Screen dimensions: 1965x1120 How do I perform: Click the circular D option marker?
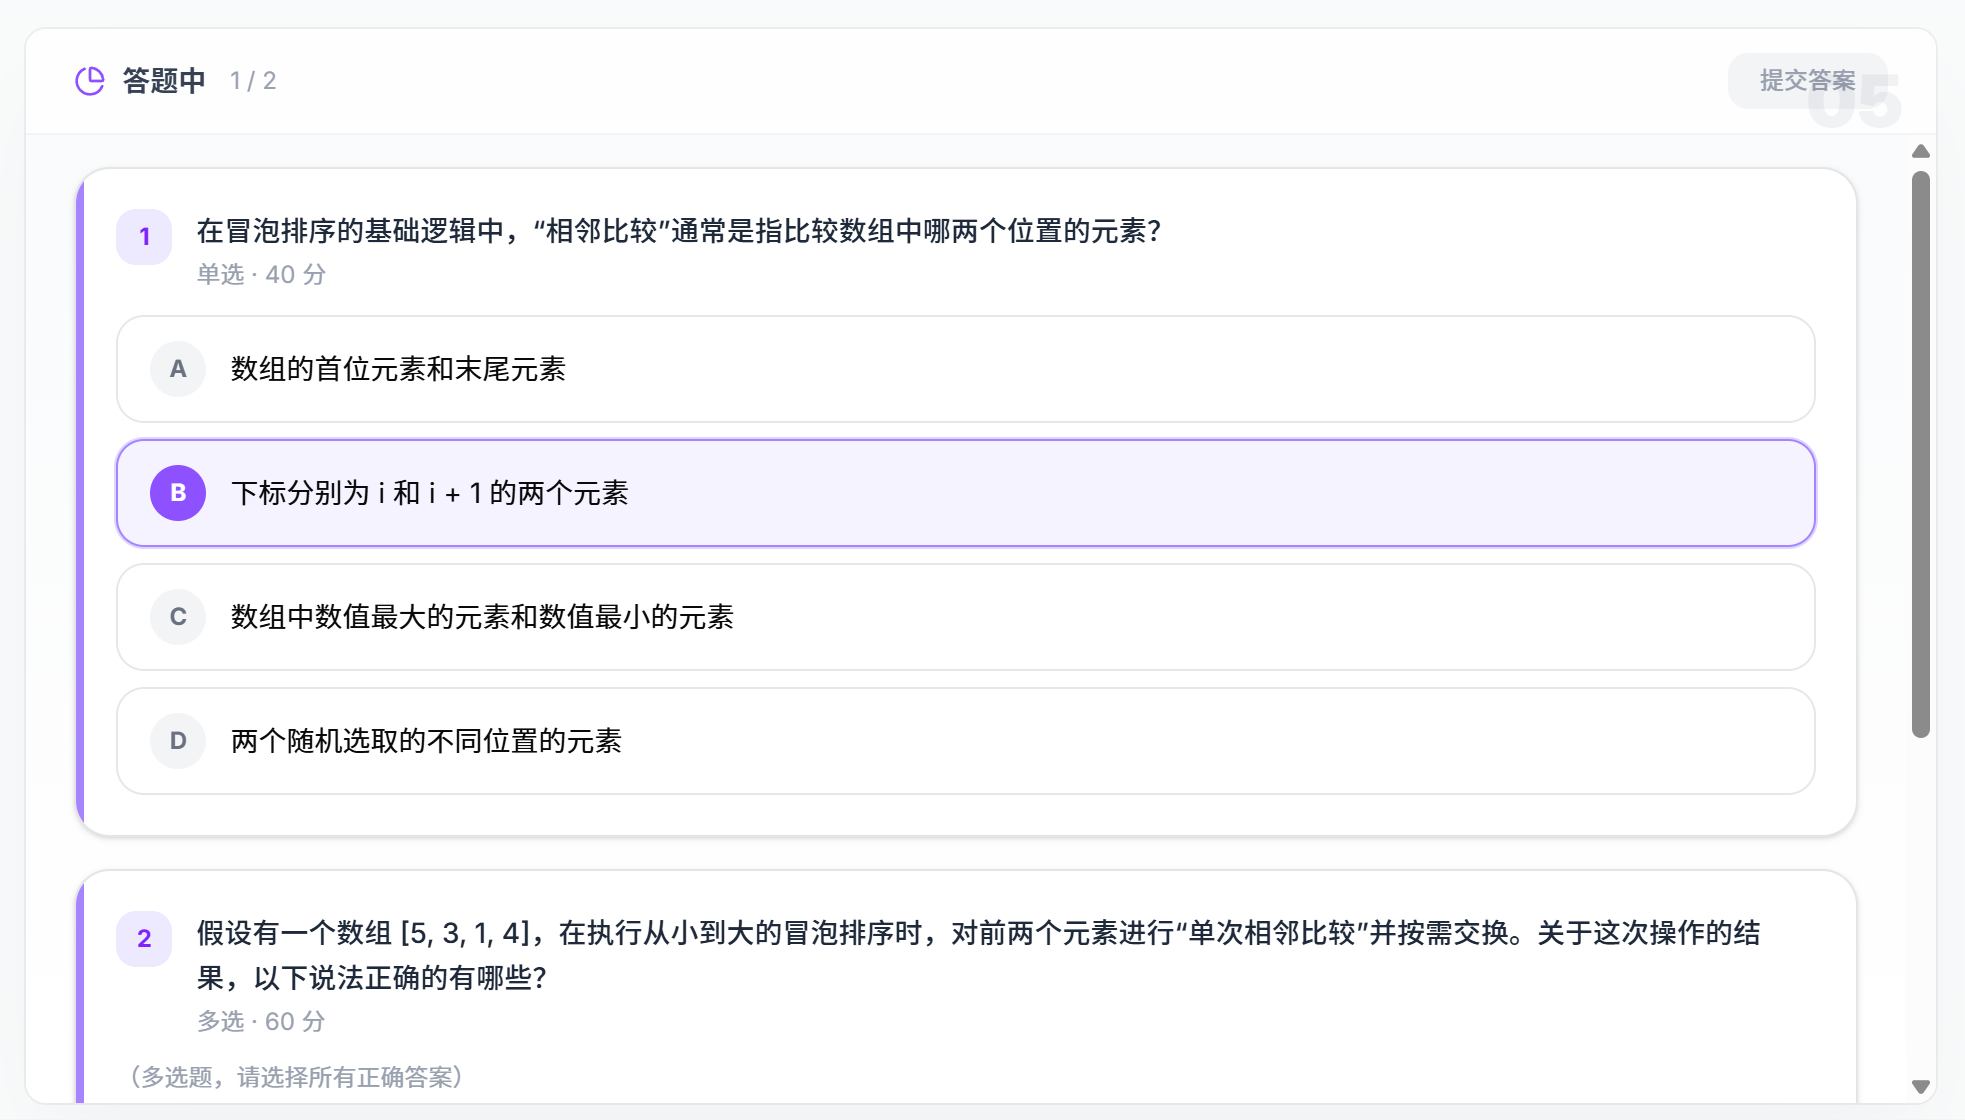pos(177,741)
